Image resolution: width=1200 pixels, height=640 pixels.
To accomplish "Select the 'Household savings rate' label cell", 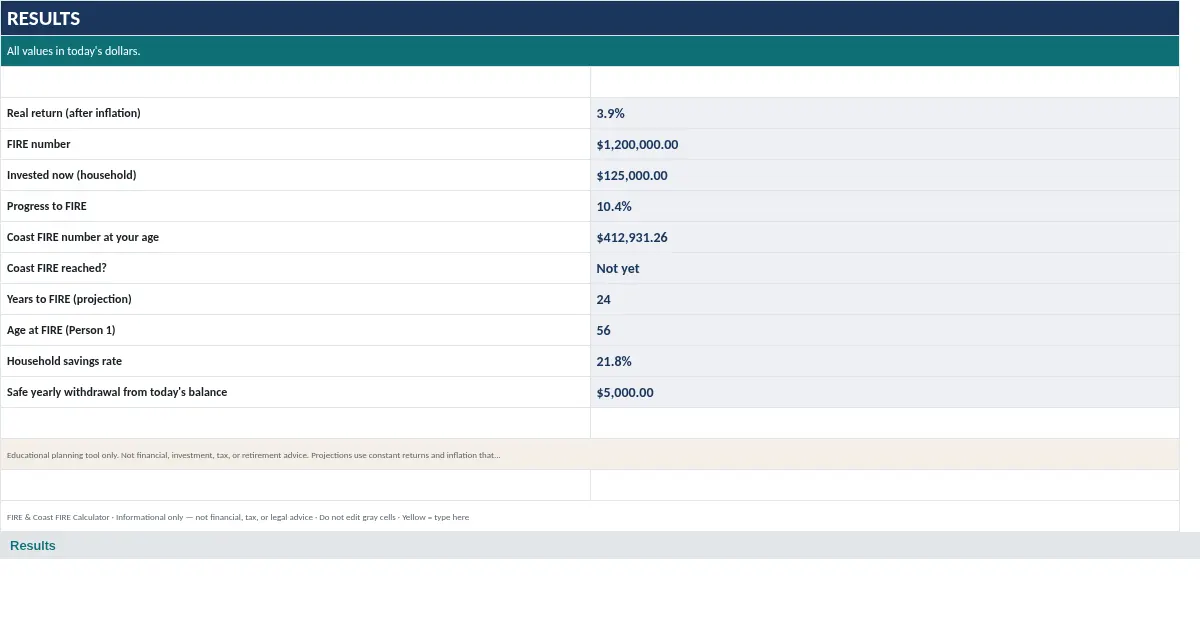I will (x=296, y=361).
